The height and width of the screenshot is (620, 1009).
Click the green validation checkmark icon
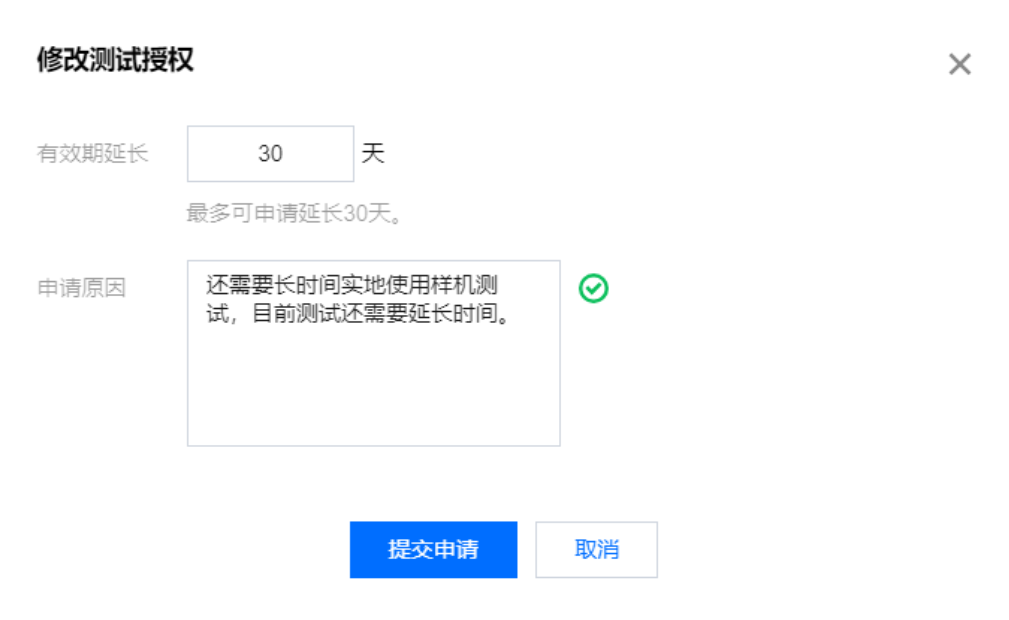click(593, 288)
